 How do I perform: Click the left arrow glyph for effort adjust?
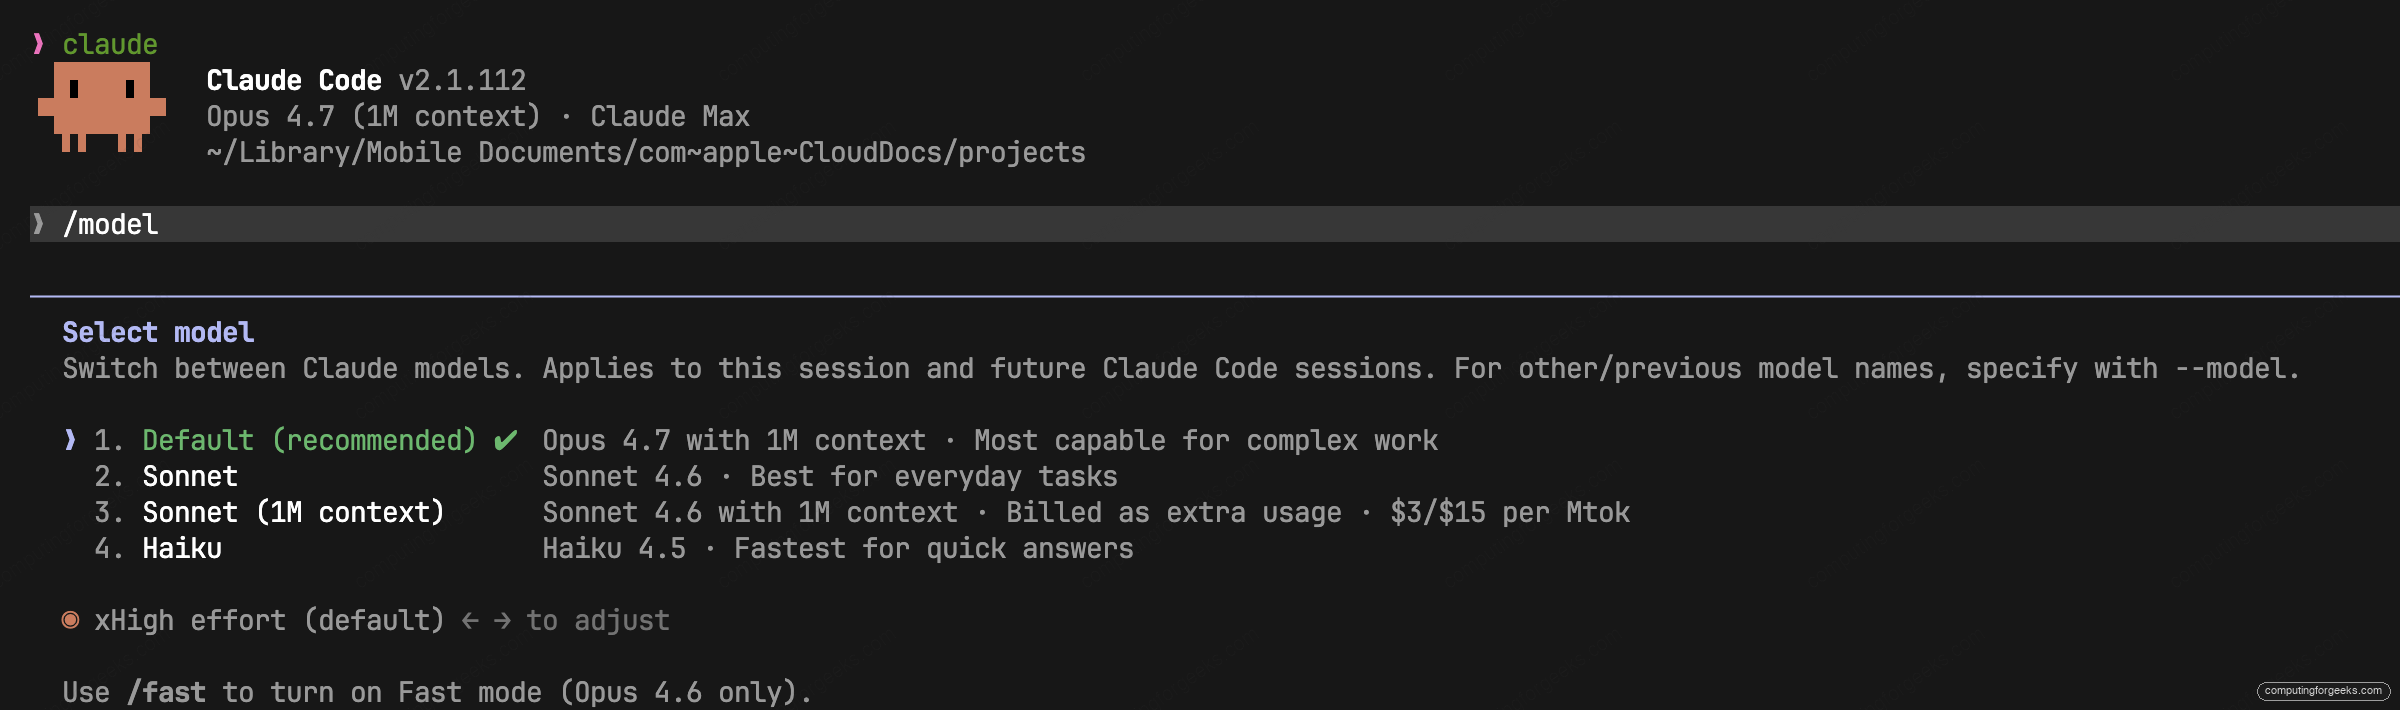coord(468,620)
